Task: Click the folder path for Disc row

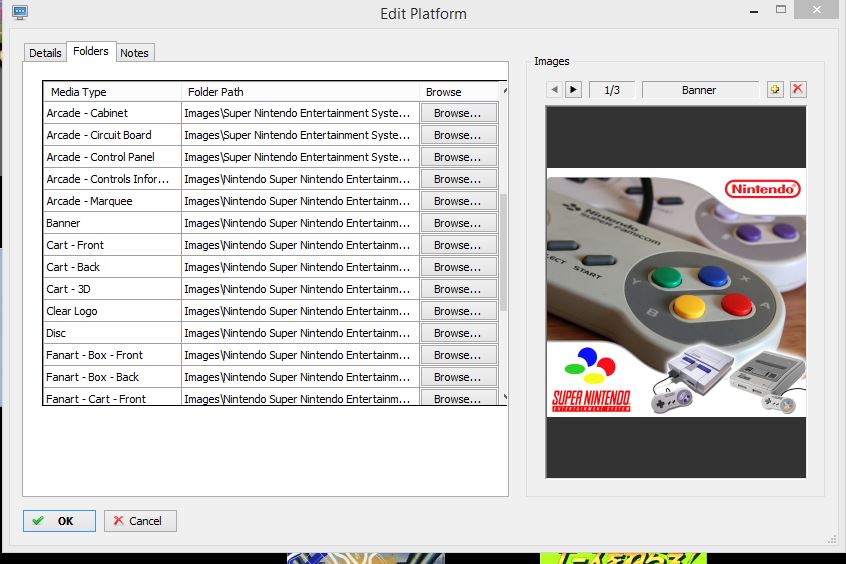Action: point(301,333)
